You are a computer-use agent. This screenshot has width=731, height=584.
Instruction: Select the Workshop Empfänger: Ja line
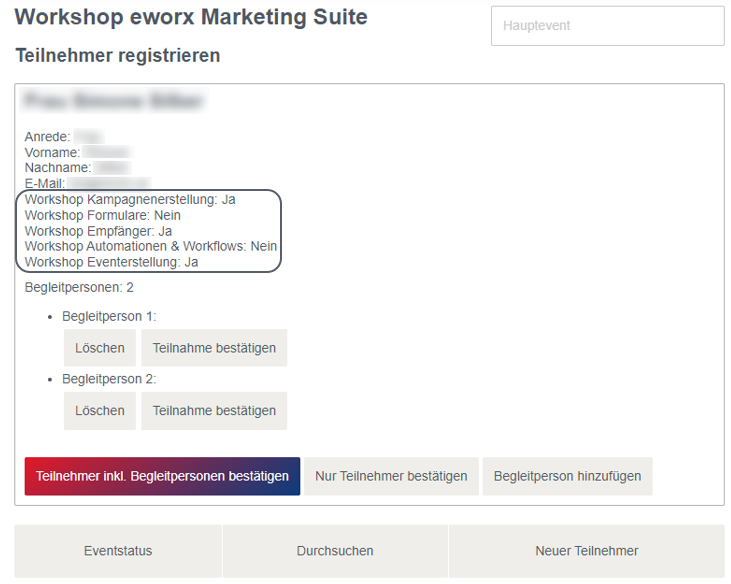(98, 231)
